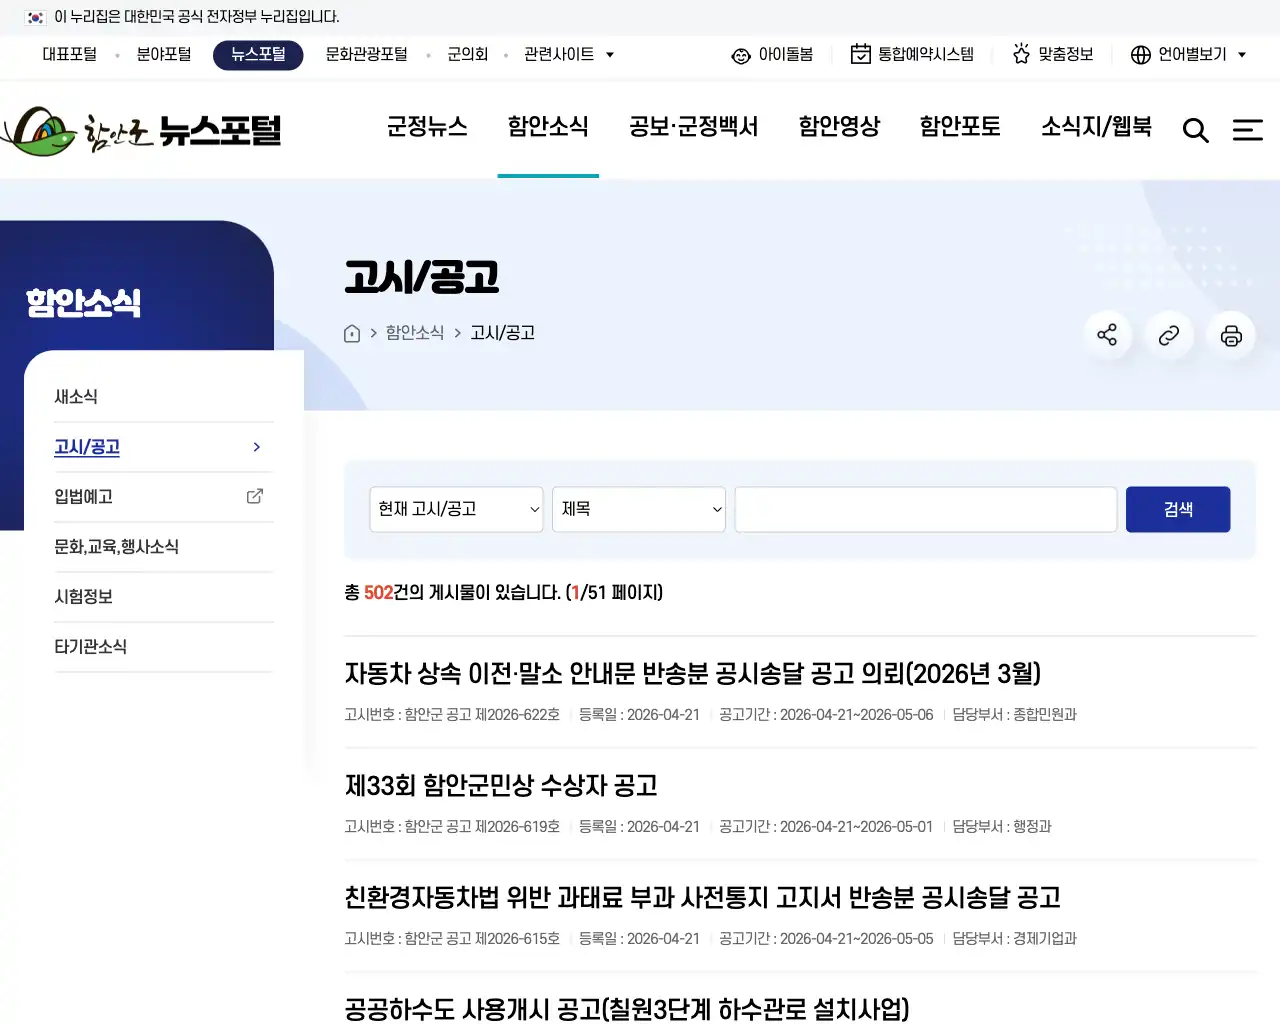Click the 아이돌봄 face icon
1280x1024 pixels.
tap(741, 55)
